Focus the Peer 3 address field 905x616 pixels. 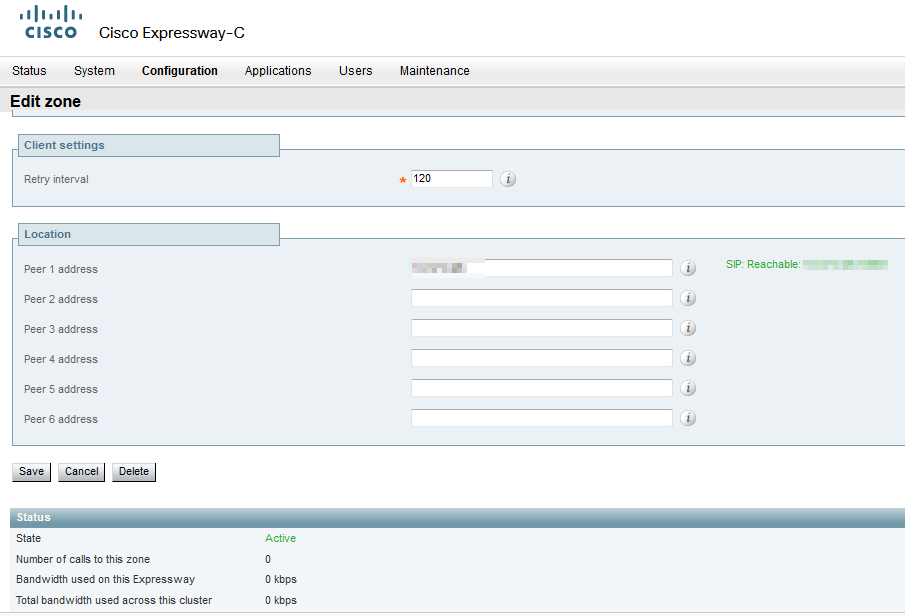click(x=541, y=328)
